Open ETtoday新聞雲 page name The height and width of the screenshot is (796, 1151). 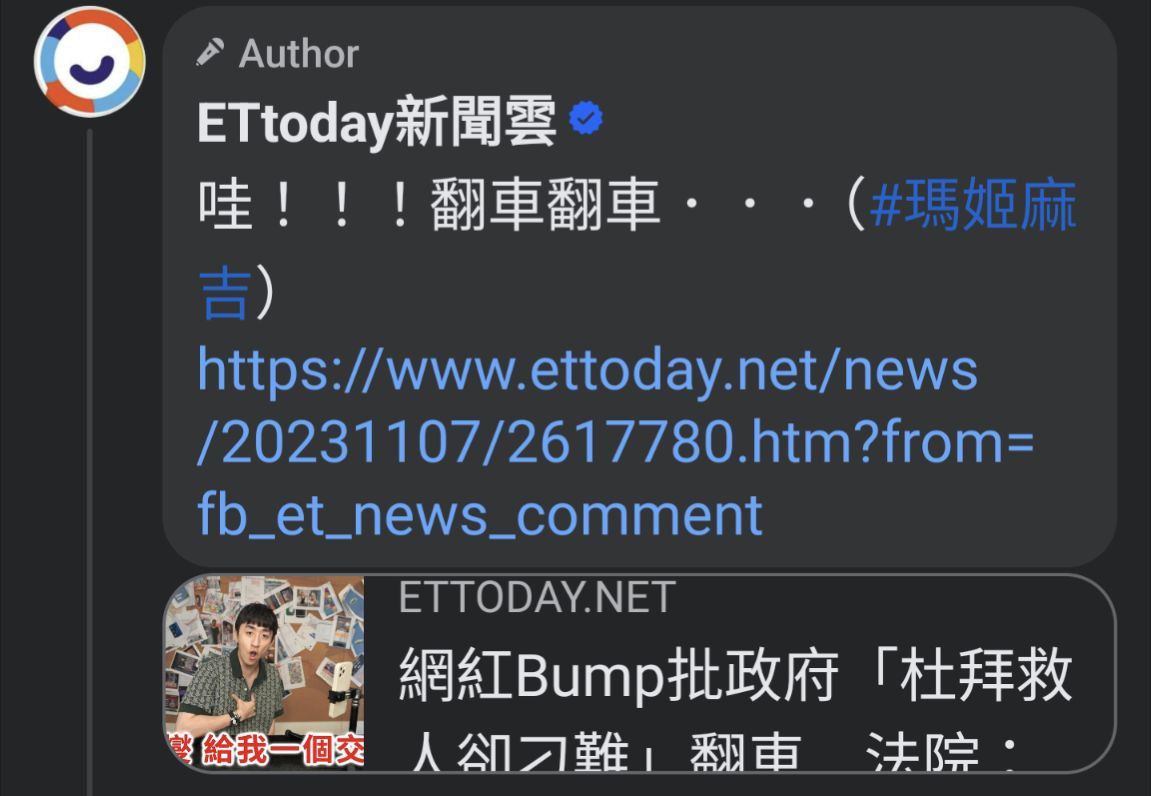377,121
